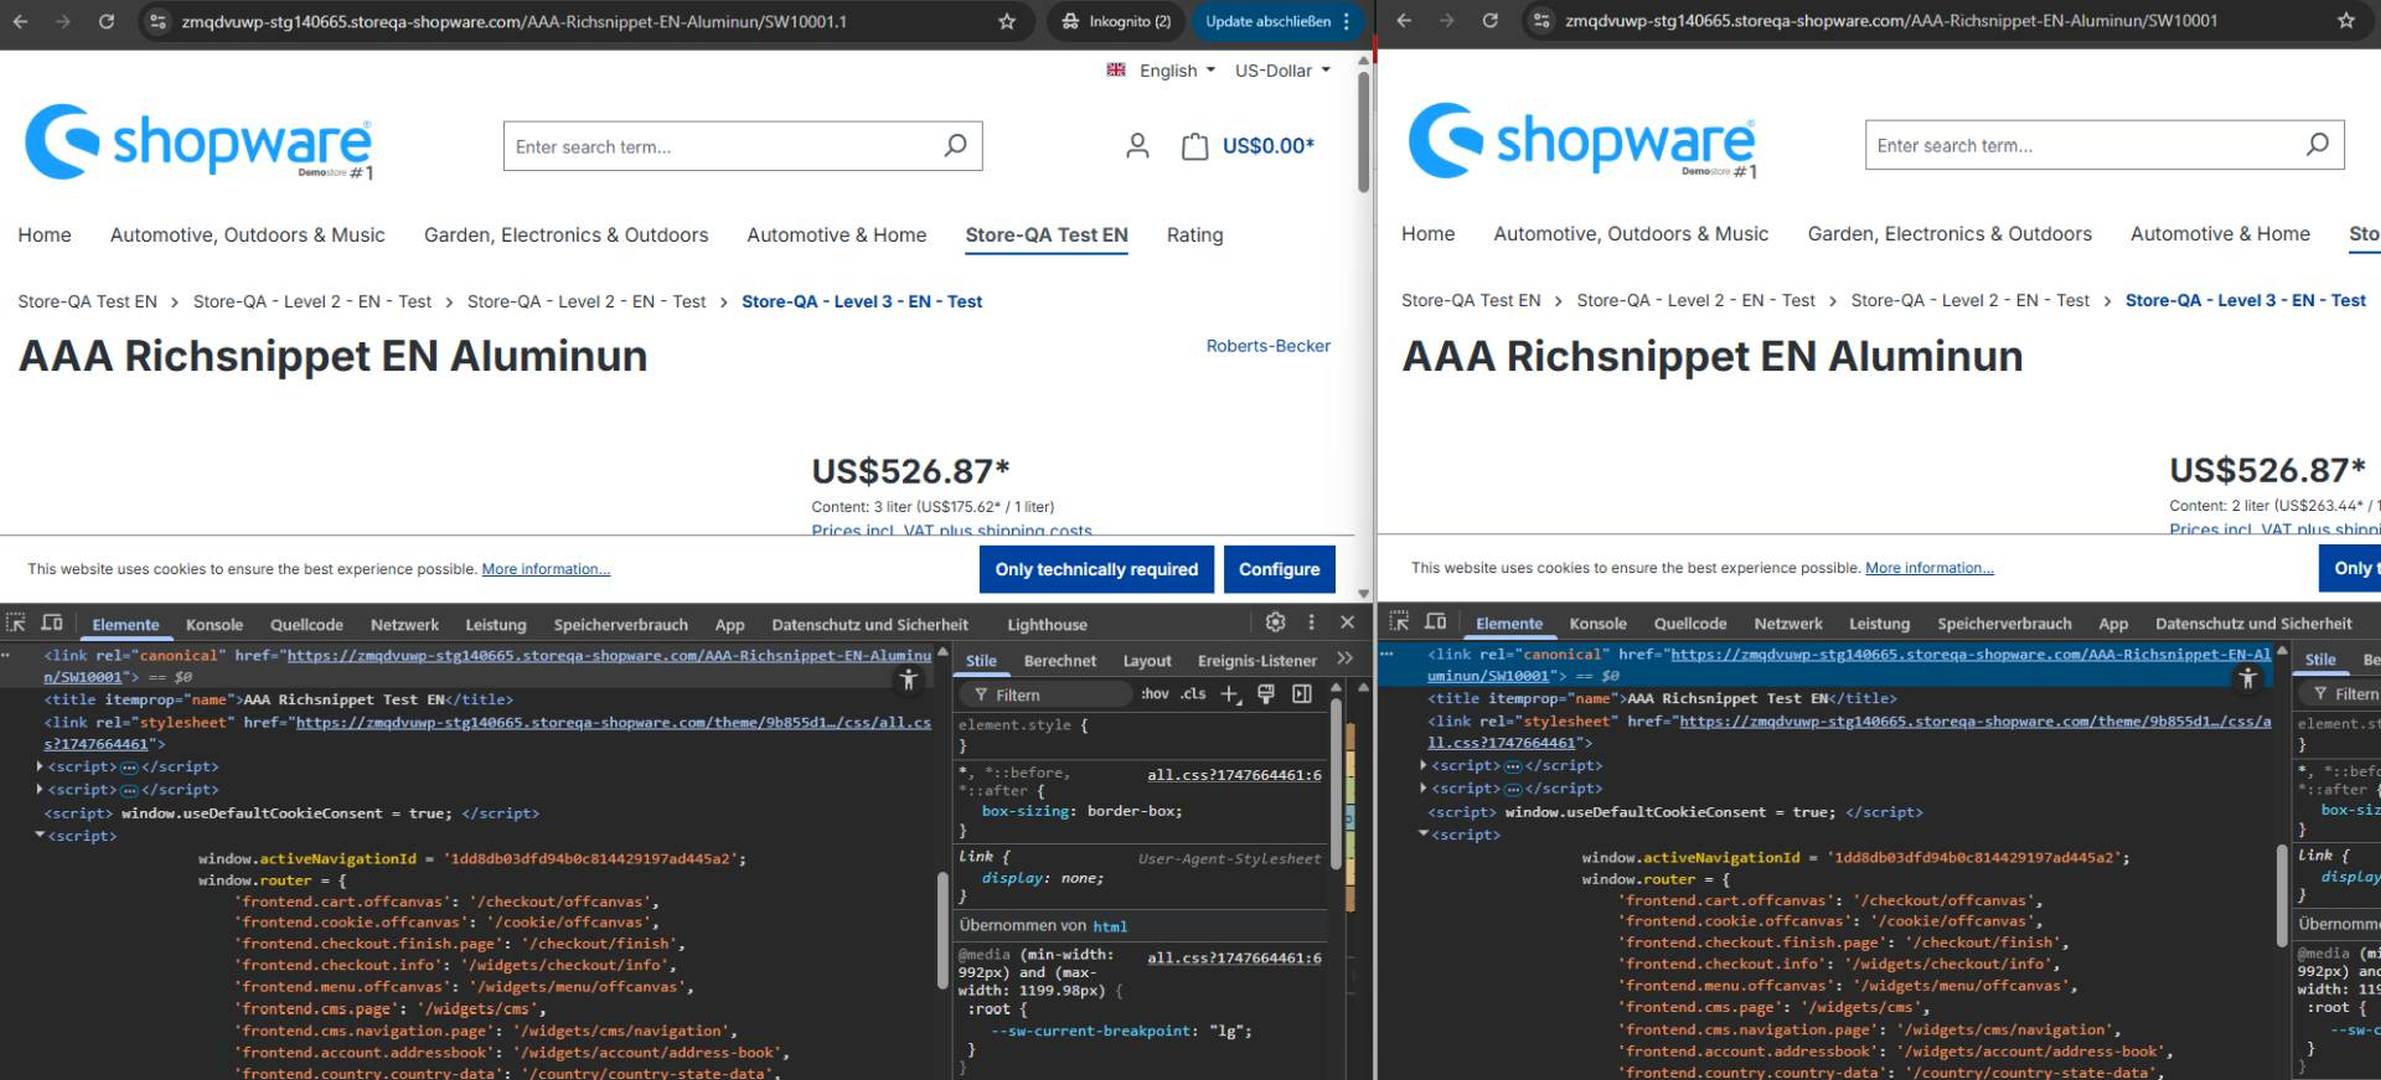Open English language dropdown
This screenshot has width=2381, height=1080.
(x=1161, y=70)
